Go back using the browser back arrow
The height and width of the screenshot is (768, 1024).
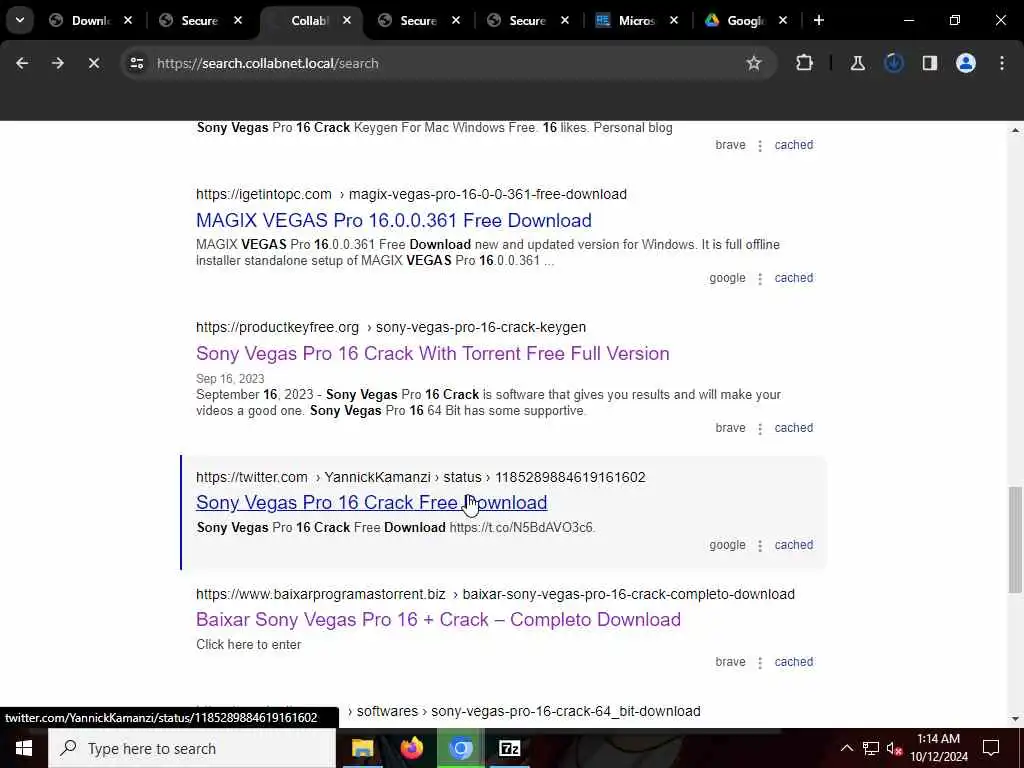pyautogui.click(x=22, y=63)
